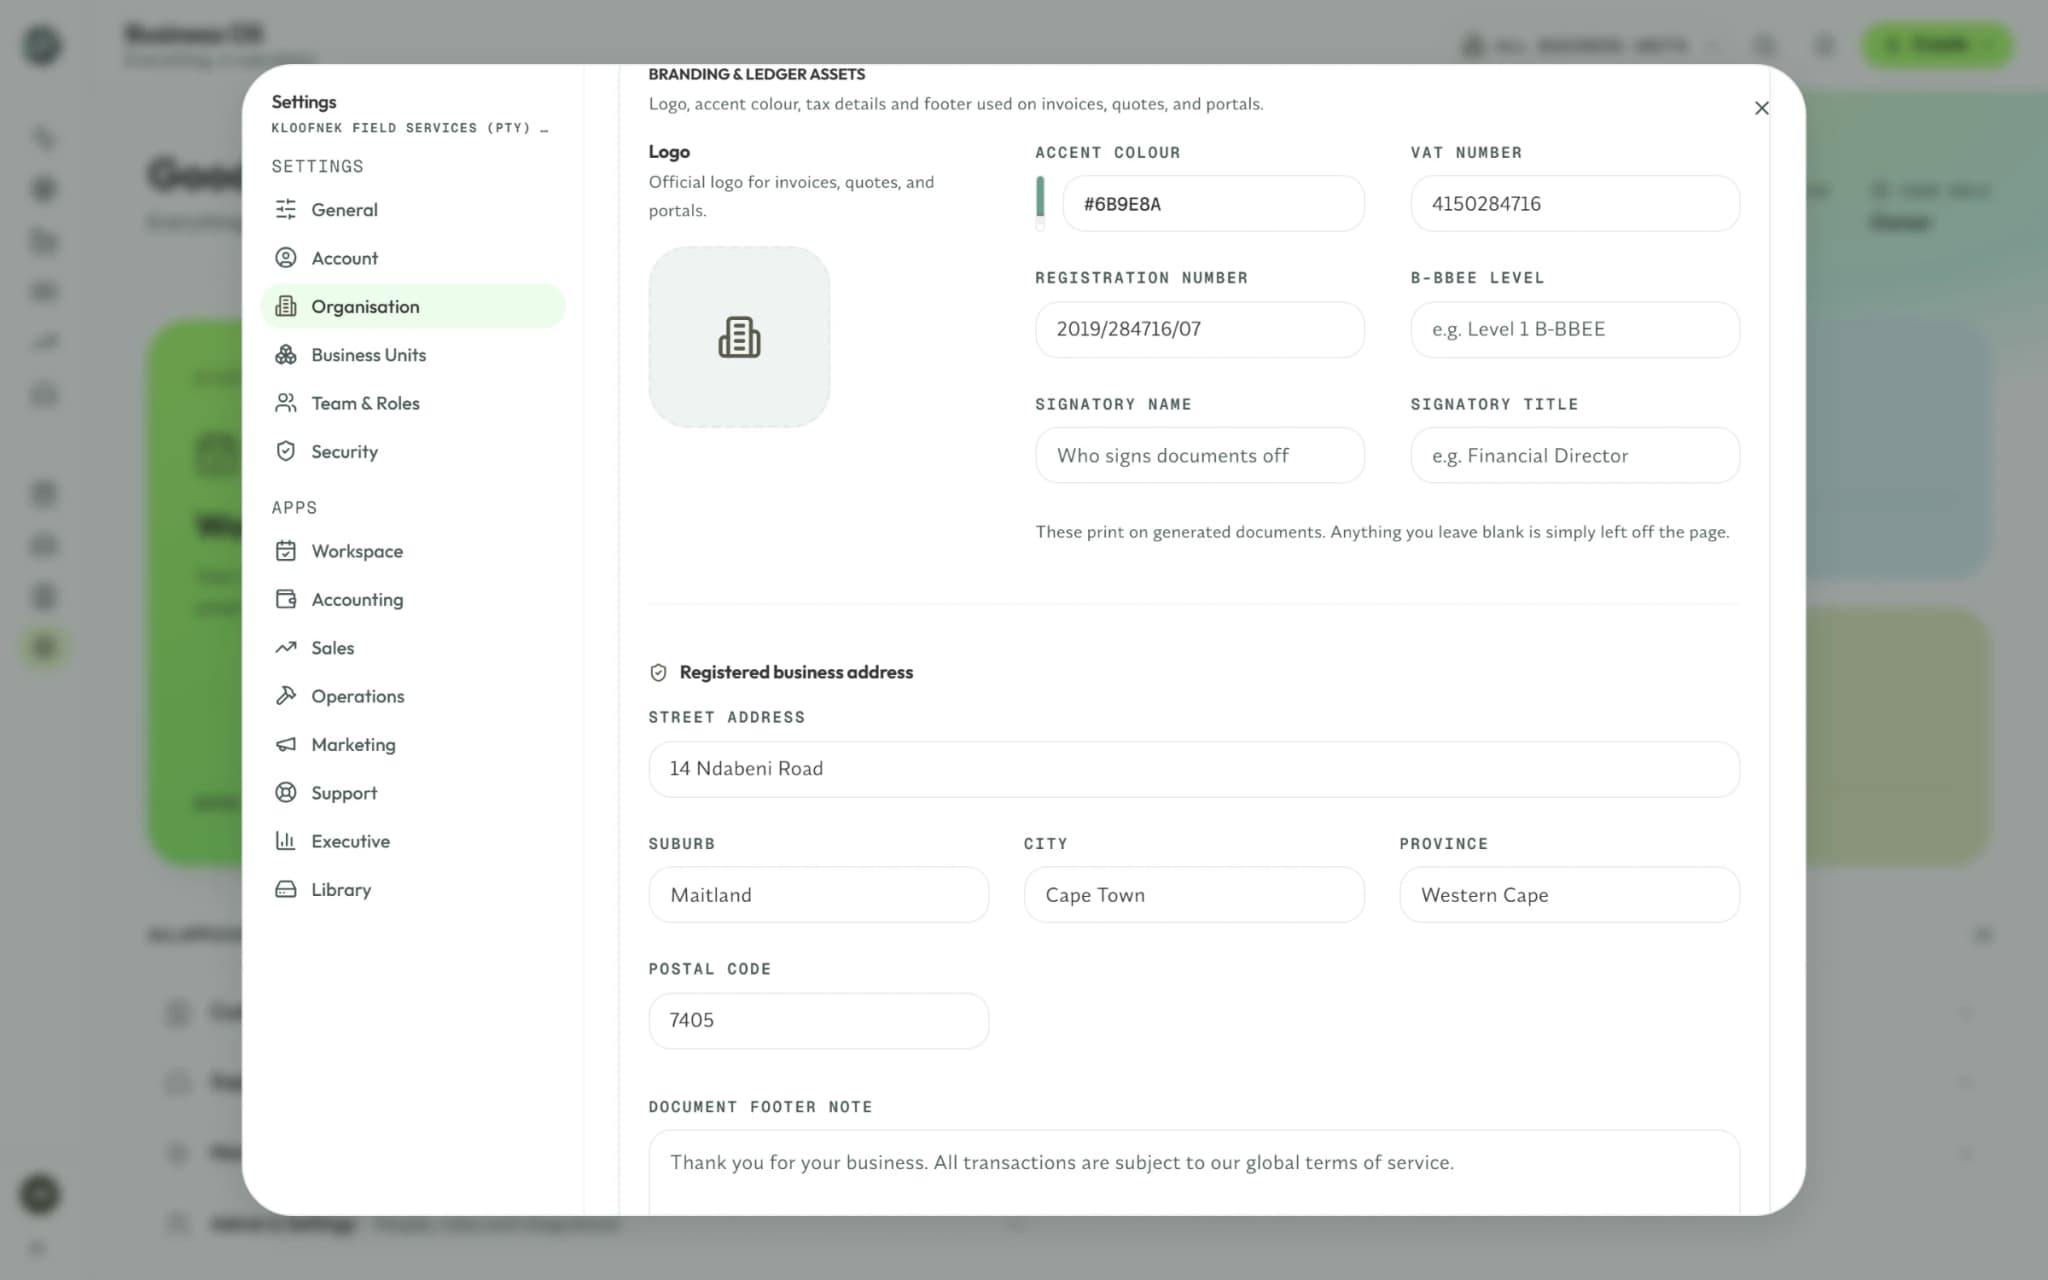The height and width of the screenshot is (1280, 2048).
Task: Click the General sliders icon
Action: click(x=286, y=209)
